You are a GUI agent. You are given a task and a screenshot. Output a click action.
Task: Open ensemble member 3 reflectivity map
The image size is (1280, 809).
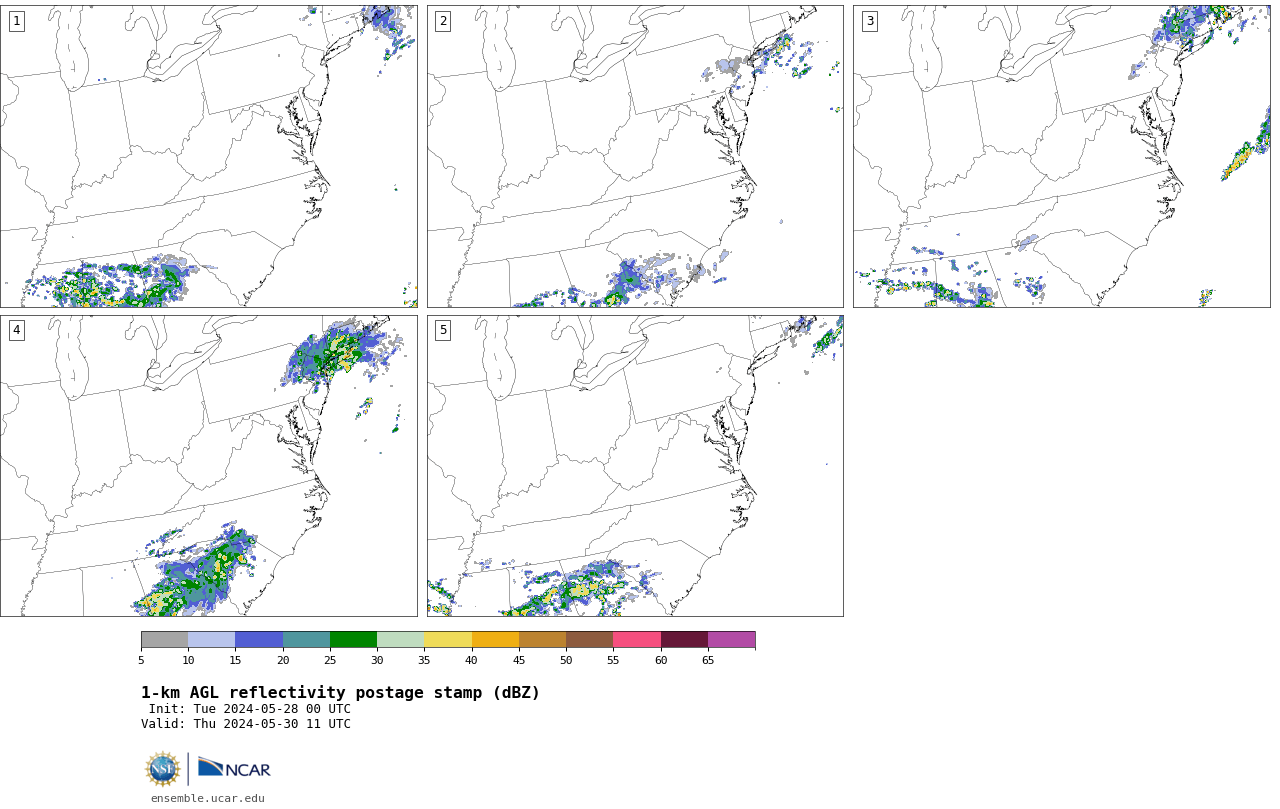[x=1061, y=156]
